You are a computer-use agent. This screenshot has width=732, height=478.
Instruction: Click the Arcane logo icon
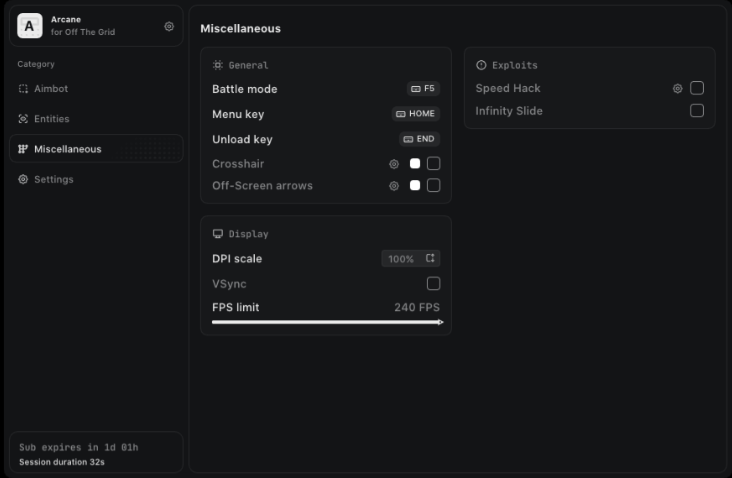[x=30, y=26]
